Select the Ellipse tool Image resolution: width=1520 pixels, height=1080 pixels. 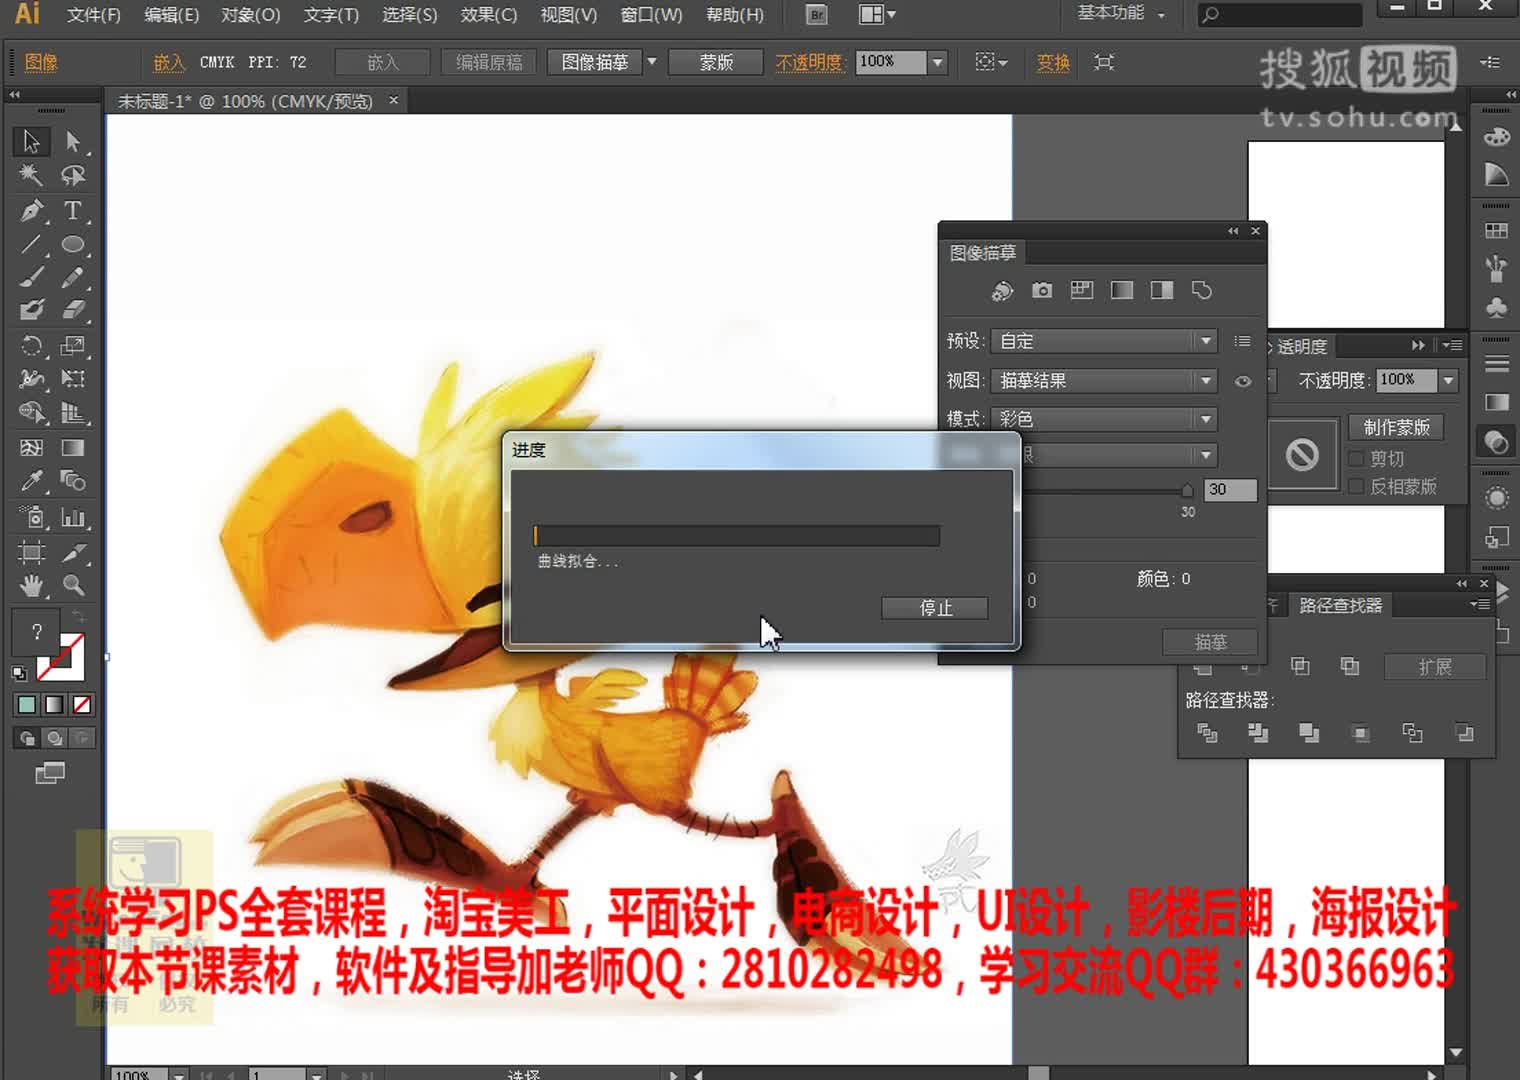click(x=73, y=244)
